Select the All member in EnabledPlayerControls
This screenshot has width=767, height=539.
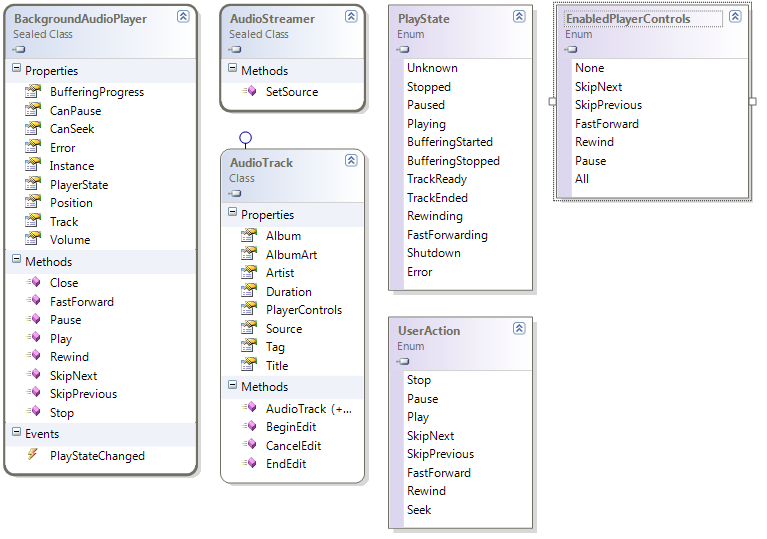coord(582,179)
